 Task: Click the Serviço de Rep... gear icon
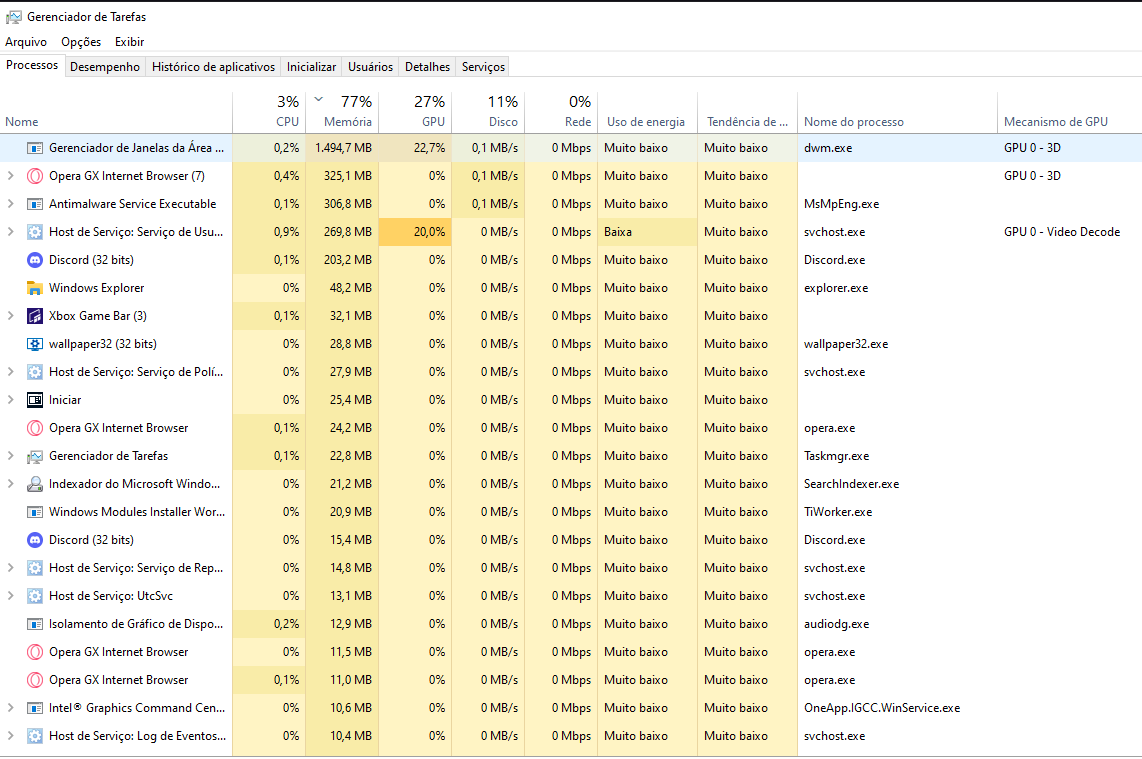coord(34,568)
